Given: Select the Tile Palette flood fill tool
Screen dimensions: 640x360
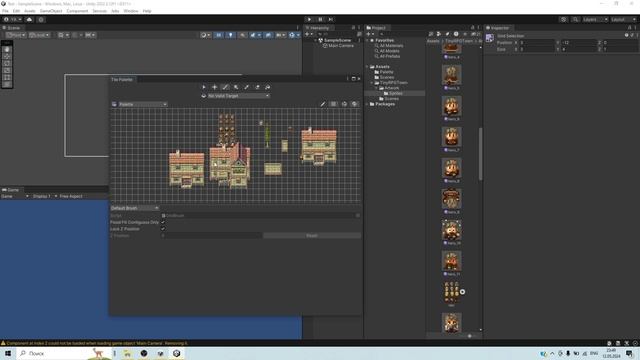Looking at the screenshot, I should (267, 87).
